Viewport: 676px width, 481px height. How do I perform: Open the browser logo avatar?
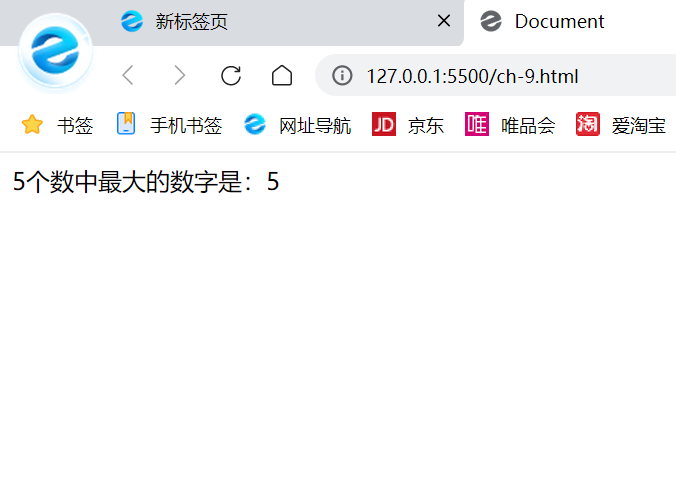pyautogui.click(x=55, y=51)
